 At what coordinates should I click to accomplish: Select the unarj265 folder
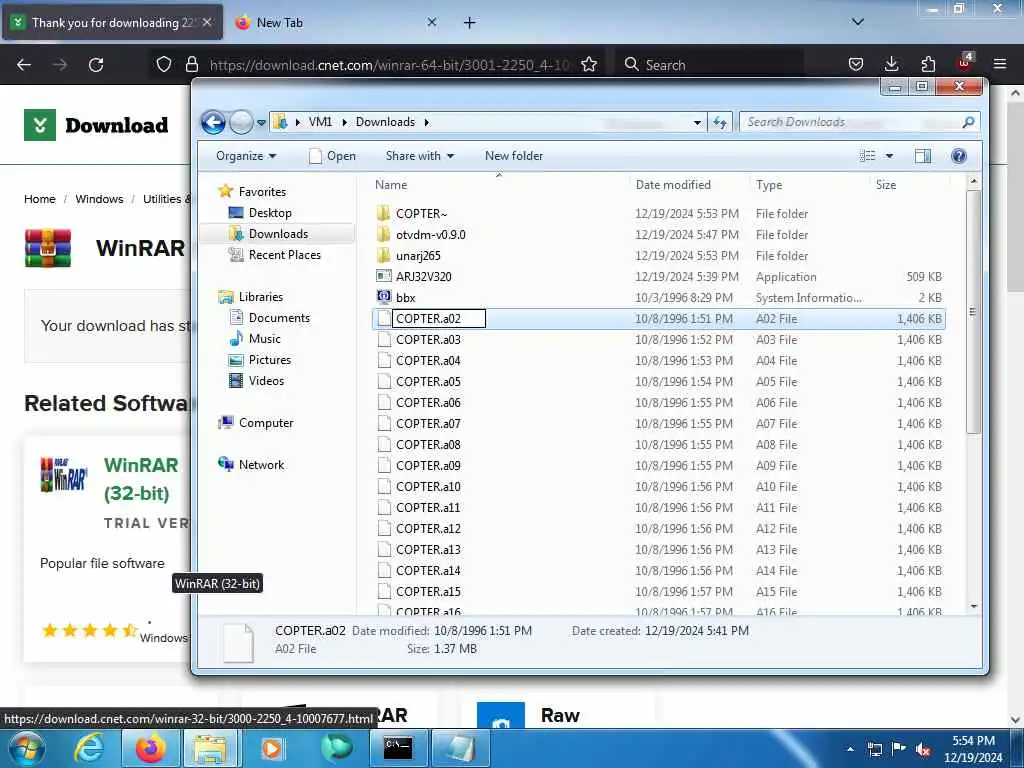pyautogui.click(x=418, y=255)
